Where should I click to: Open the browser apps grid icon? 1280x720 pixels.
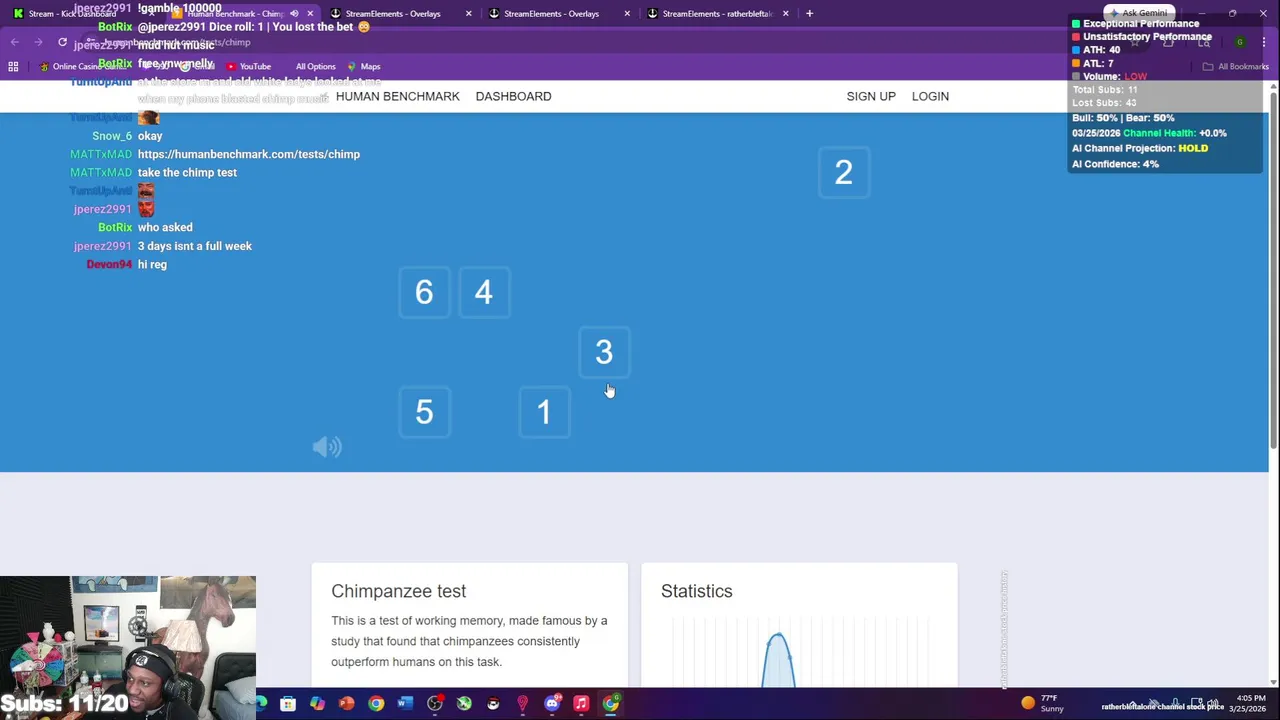[13, 66]
